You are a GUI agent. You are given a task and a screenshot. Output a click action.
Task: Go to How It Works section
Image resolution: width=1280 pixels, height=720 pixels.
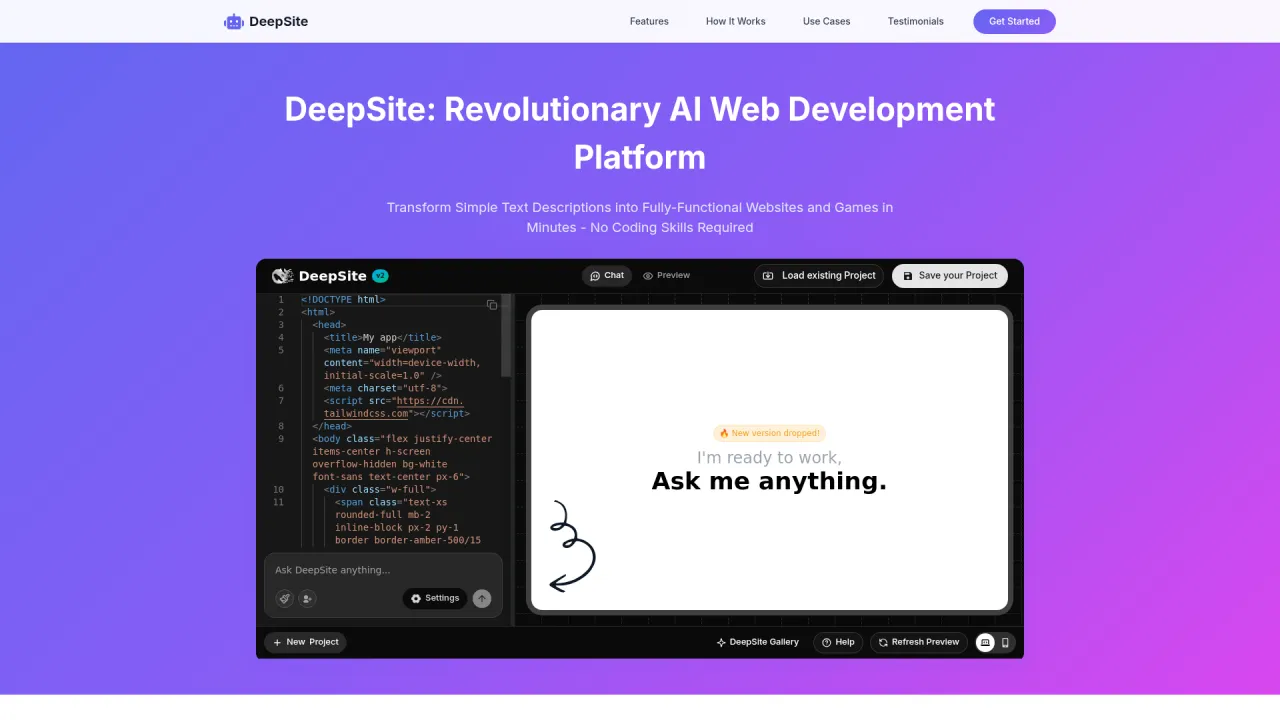pos(736,21)
